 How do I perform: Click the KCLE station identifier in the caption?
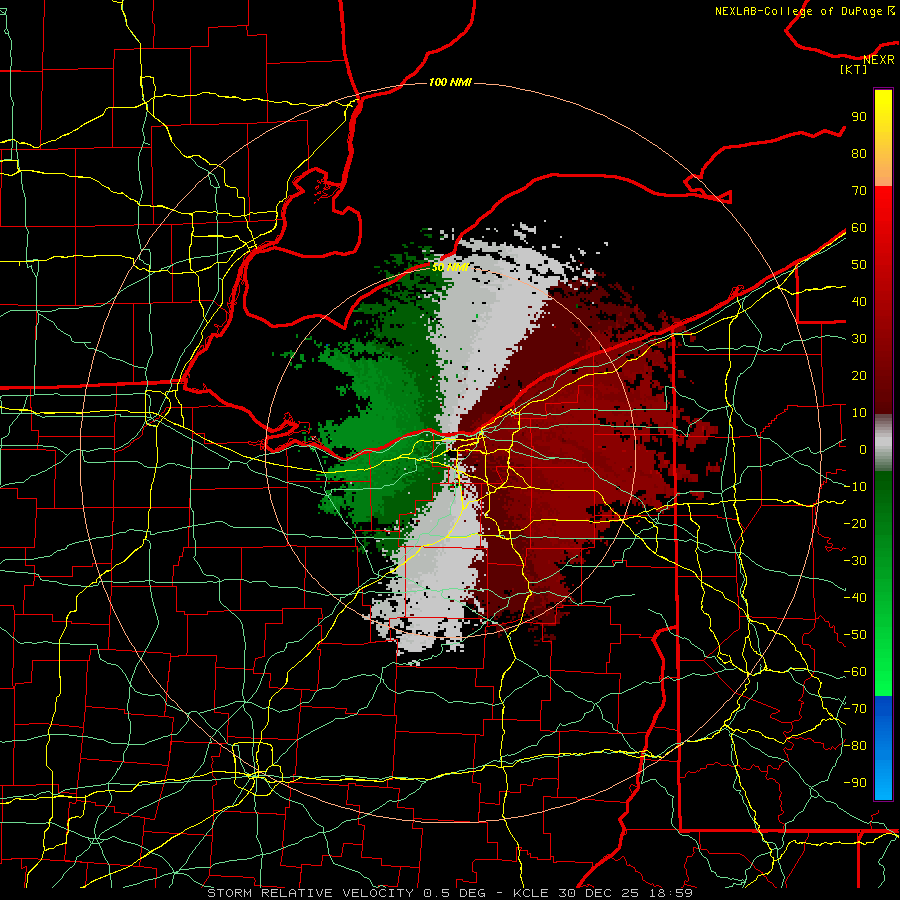[531, 893]
